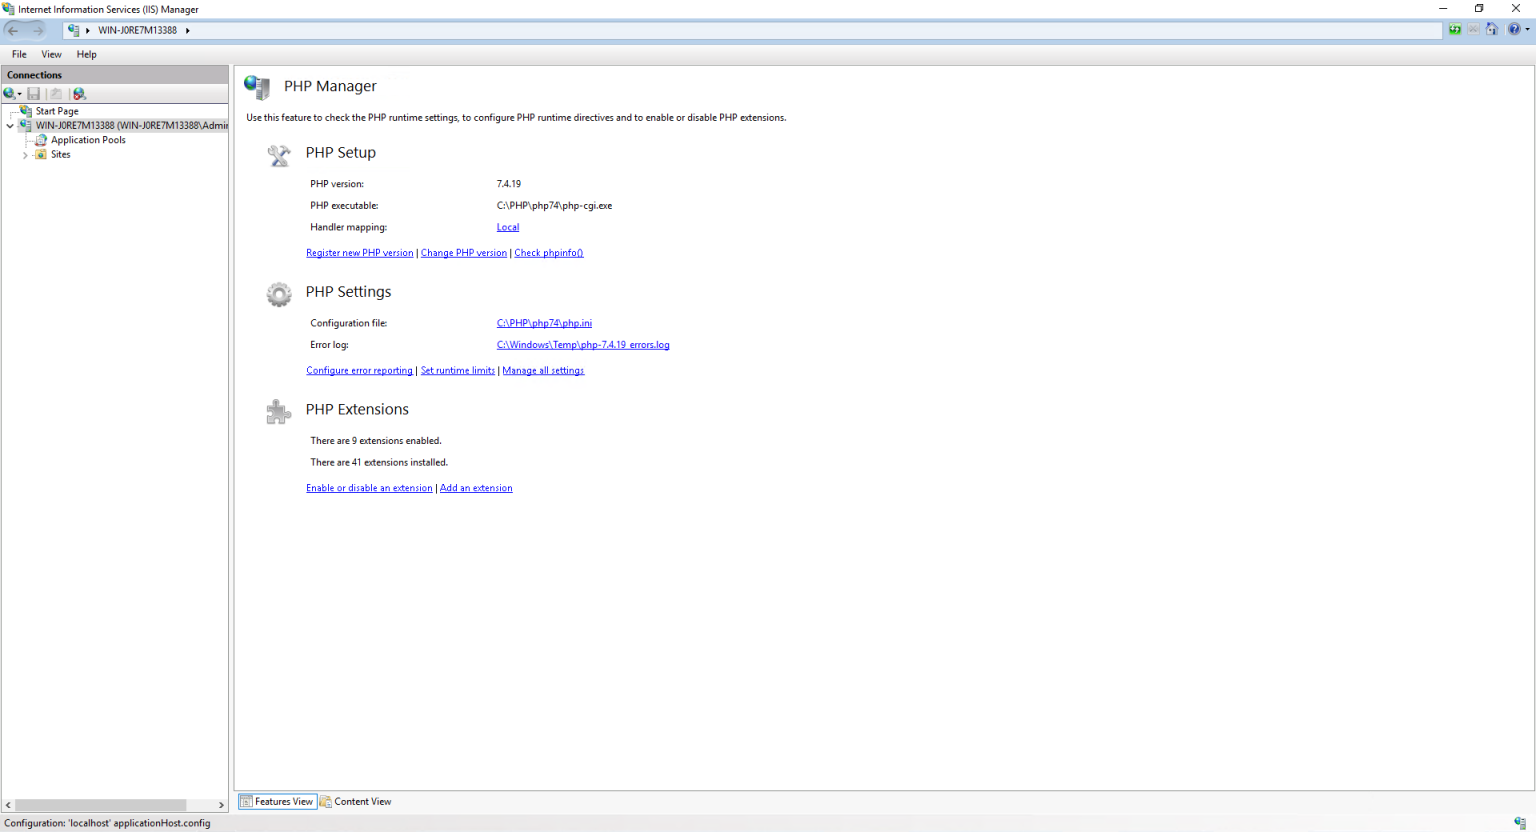Select the Application Pools tree item

pos(88,139)
